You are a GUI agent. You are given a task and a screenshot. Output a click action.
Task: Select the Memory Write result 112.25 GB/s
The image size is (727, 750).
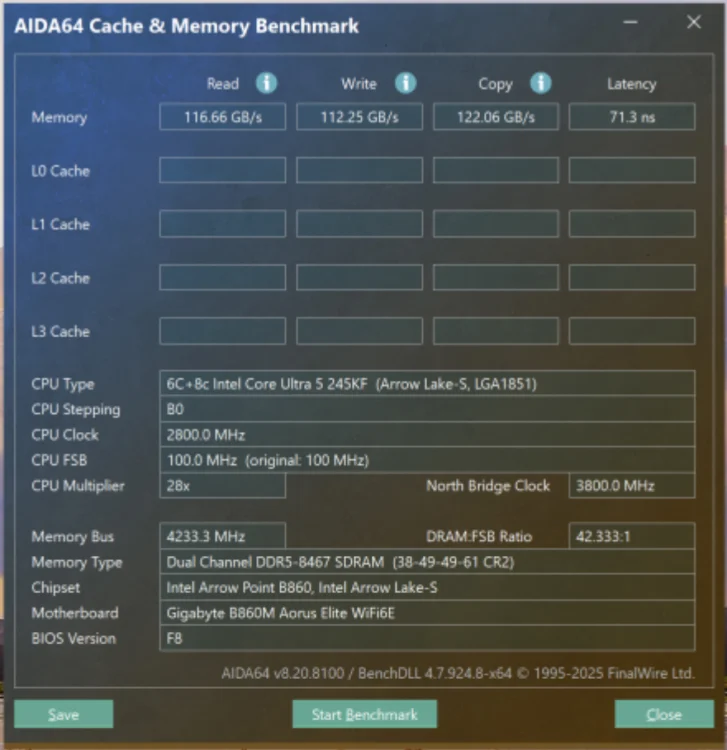click(359, 117)
